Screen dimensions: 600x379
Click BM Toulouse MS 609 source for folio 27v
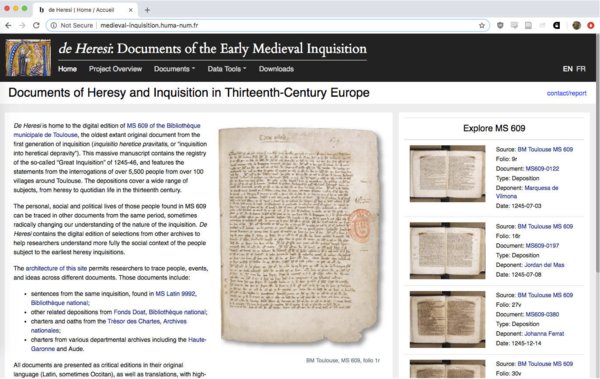click(545, 295)
